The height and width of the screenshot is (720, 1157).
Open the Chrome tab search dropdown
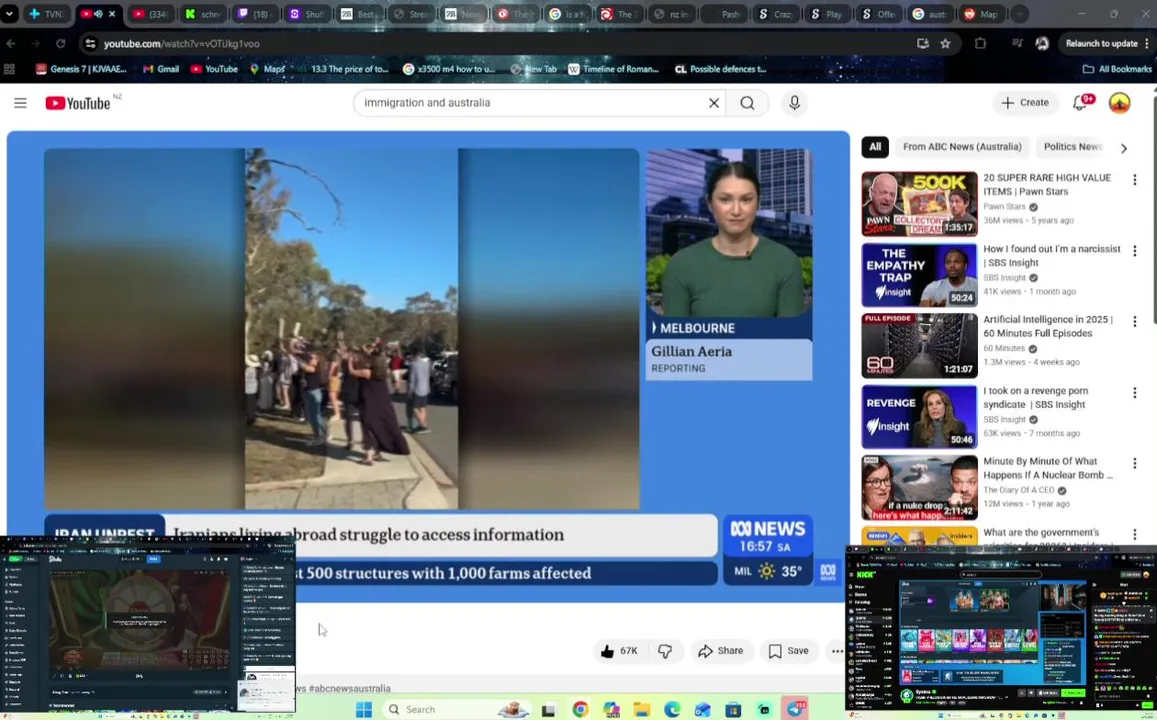coord(9,14)
